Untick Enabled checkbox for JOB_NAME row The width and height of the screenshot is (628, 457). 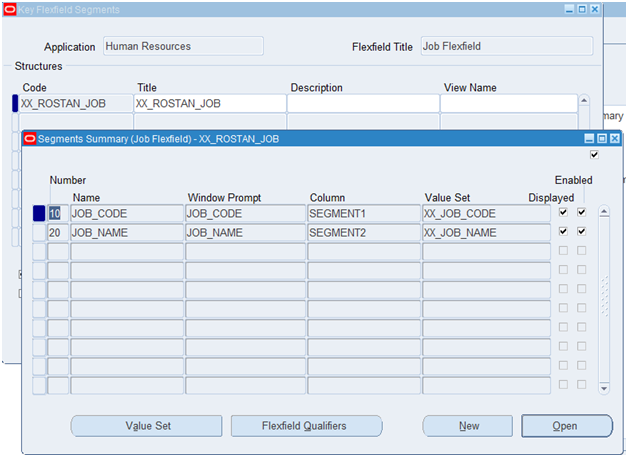(x=582, y=231)
